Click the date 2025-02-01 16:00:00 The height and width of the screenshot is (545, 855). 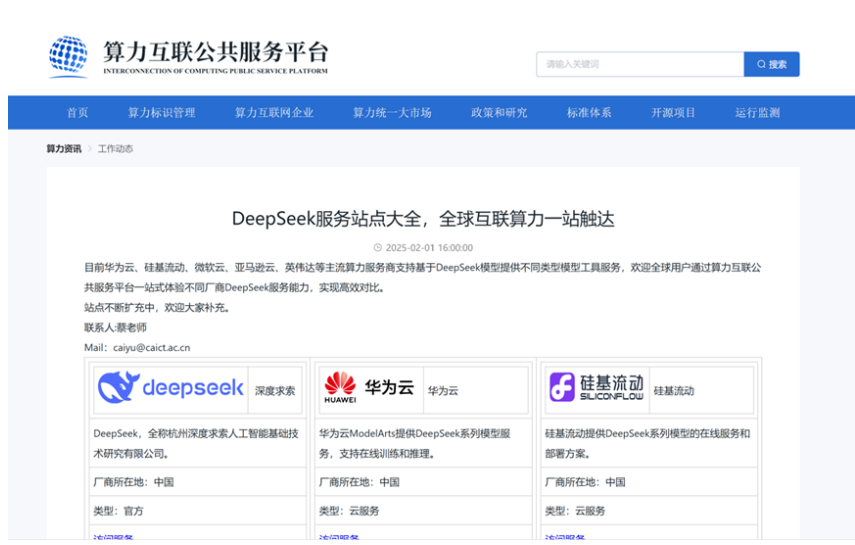click(429, 248)
